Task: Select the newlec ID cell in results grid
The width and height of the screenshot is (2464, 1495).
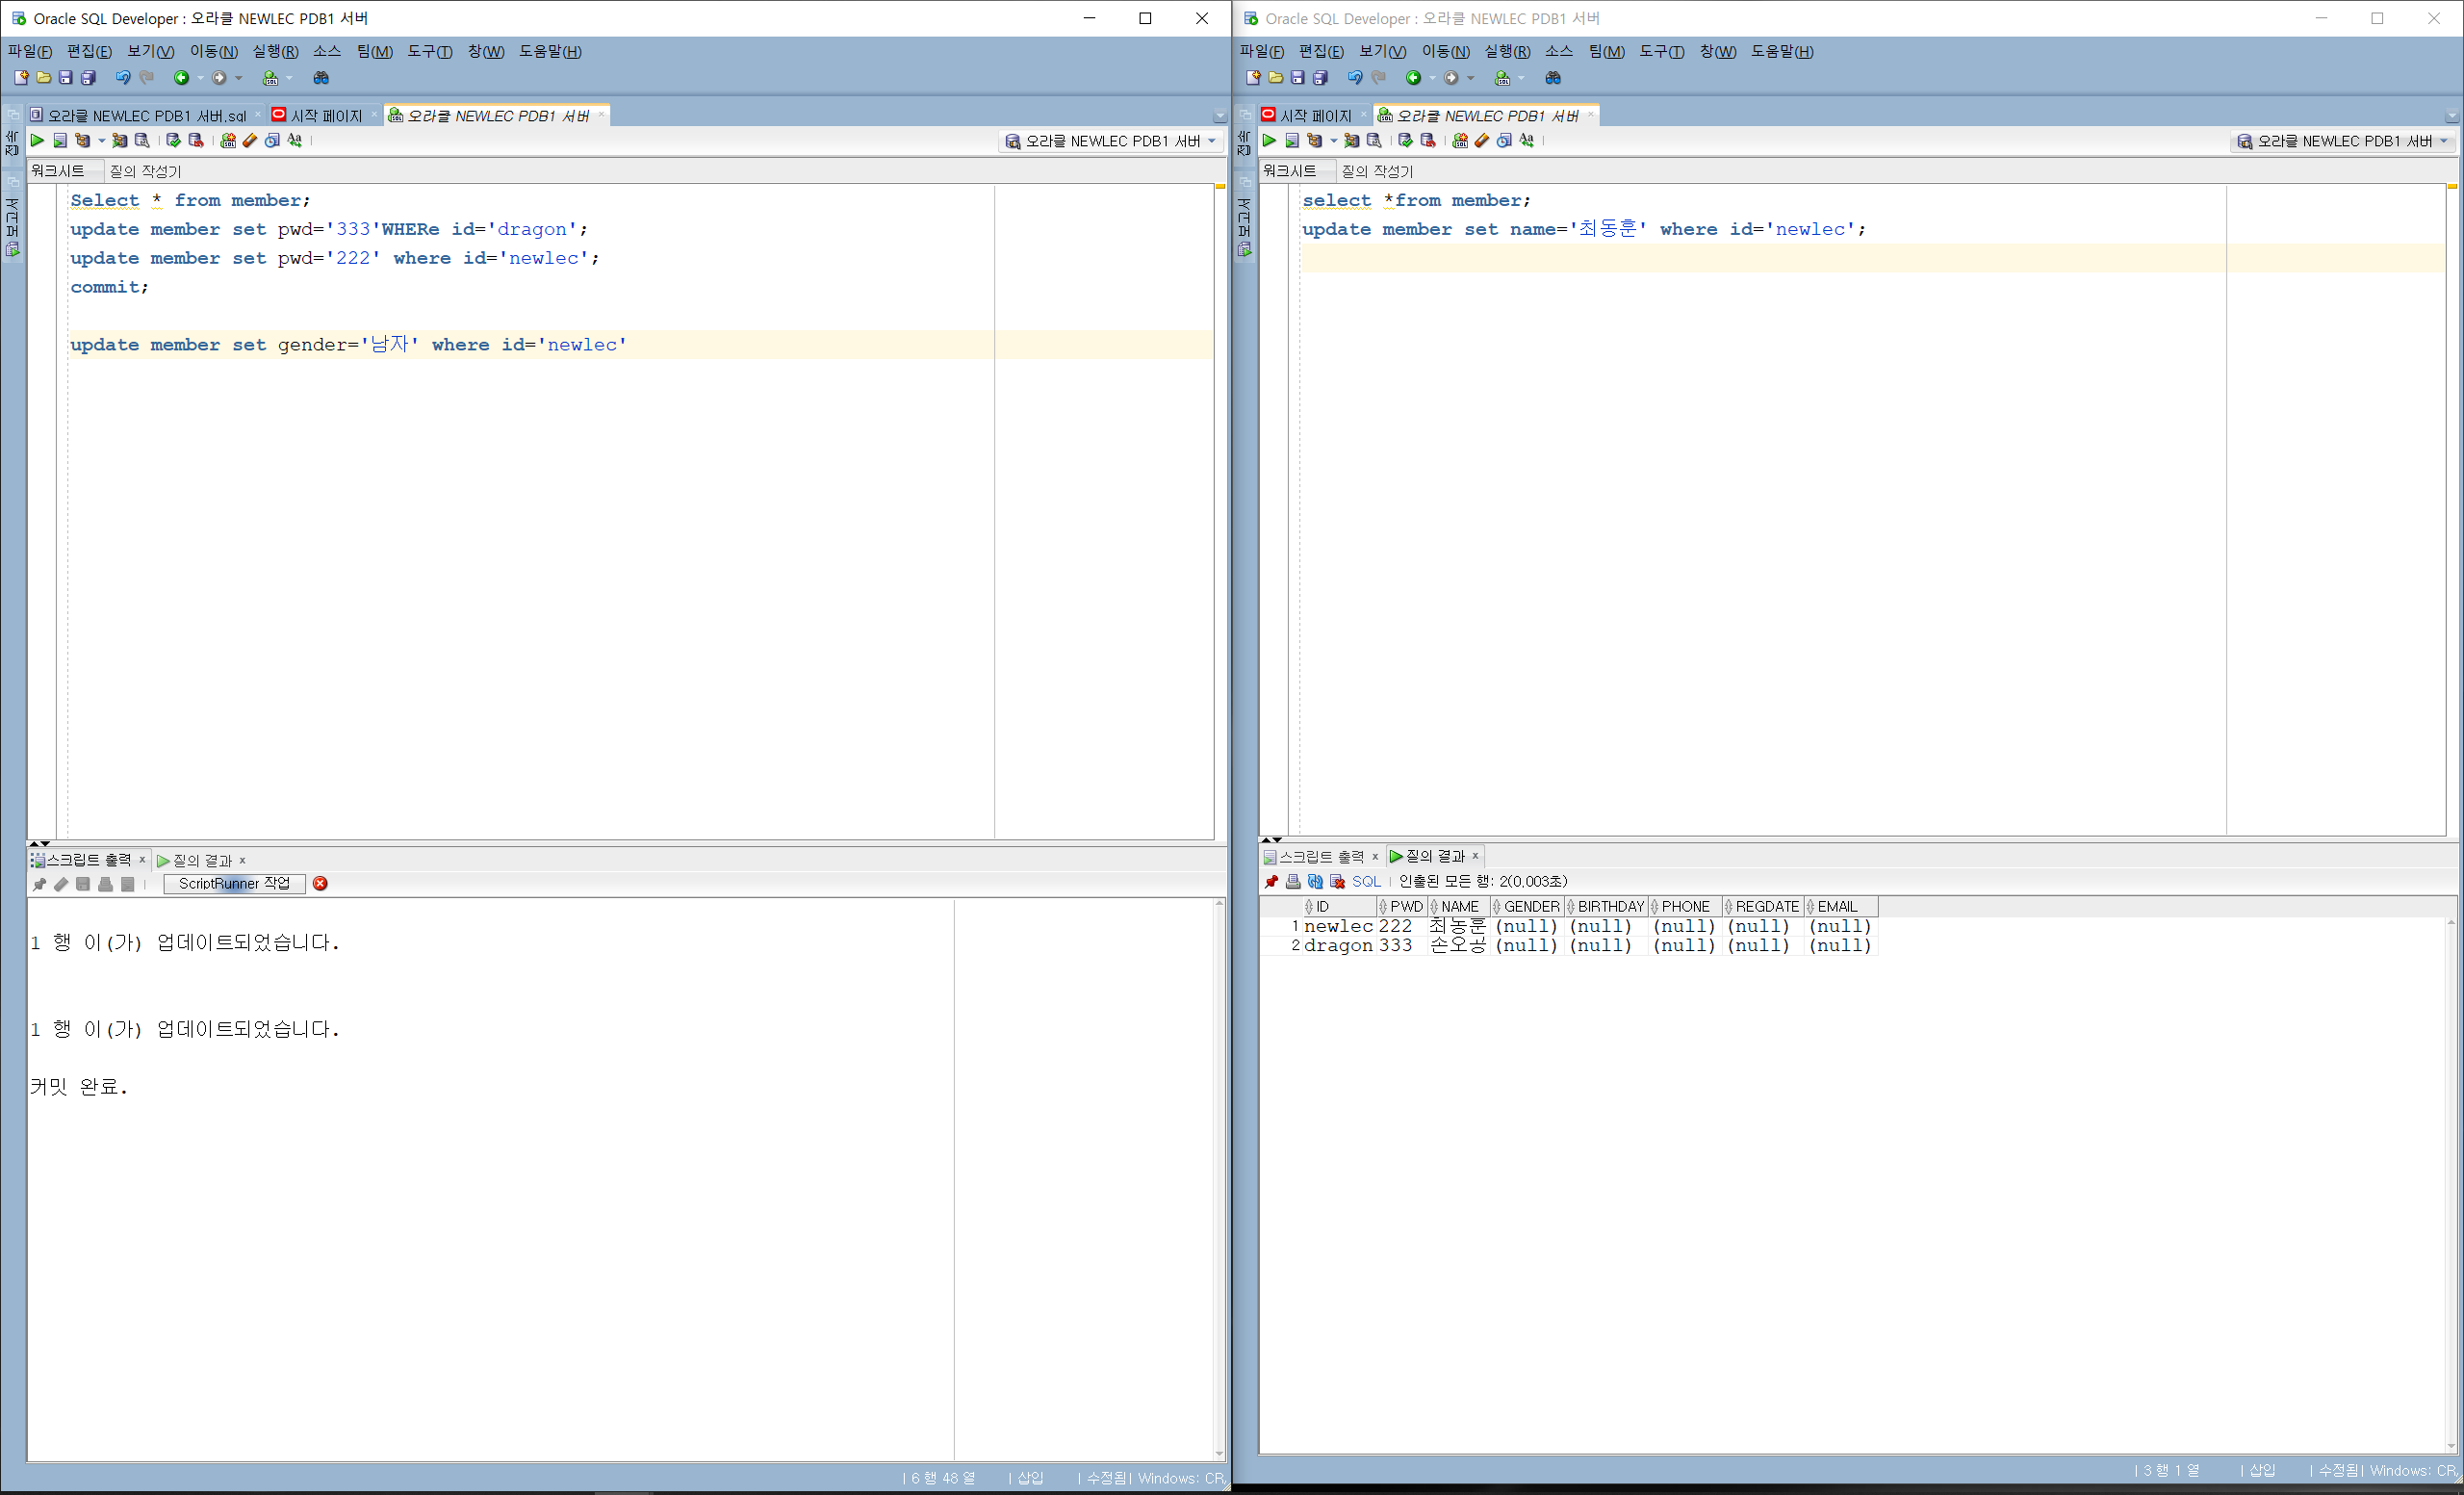Action: coord(1338,926)
